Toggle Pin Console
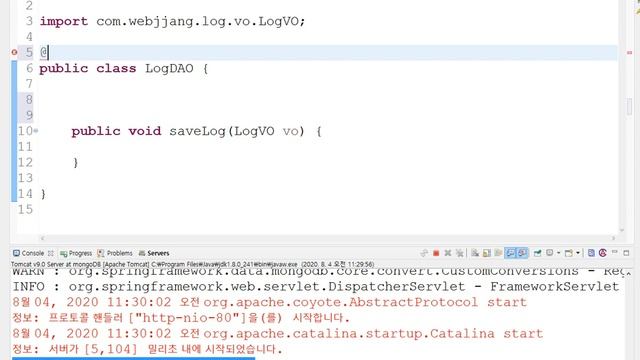Viewport: 640px width, 360px height. click(538, 253)
